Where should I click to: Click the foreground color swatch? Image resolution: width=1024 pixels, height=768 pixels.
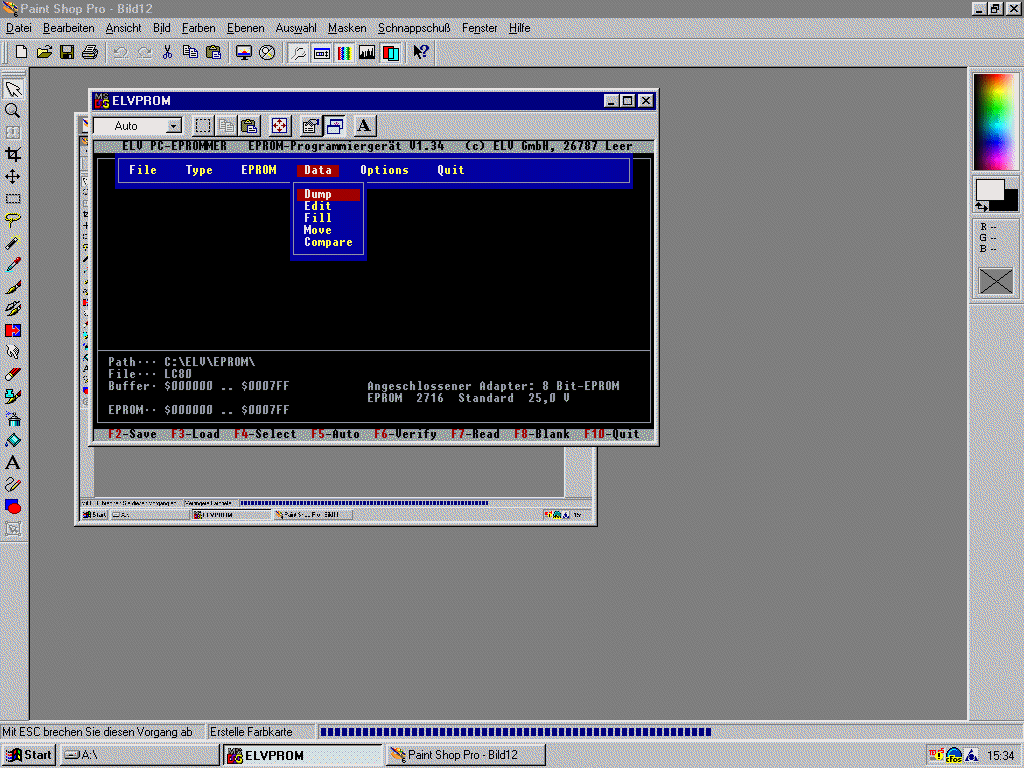(989, 190)
